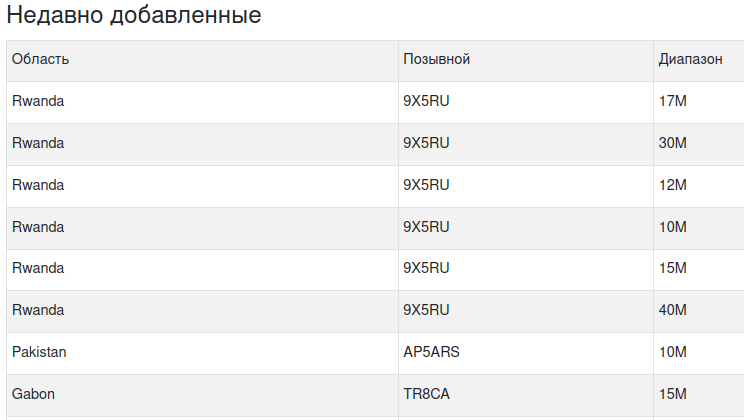Viewport: 744px width, 420px height.
Task: Click the Область column header
Action: tap(202, 61)
